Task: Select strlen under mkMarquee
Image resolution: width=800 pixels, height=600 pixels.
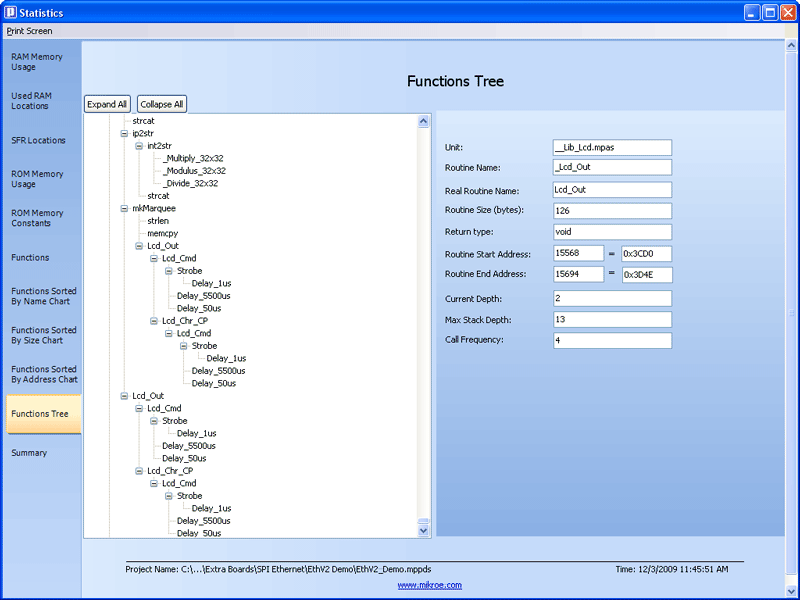Action: pos(158,221)
